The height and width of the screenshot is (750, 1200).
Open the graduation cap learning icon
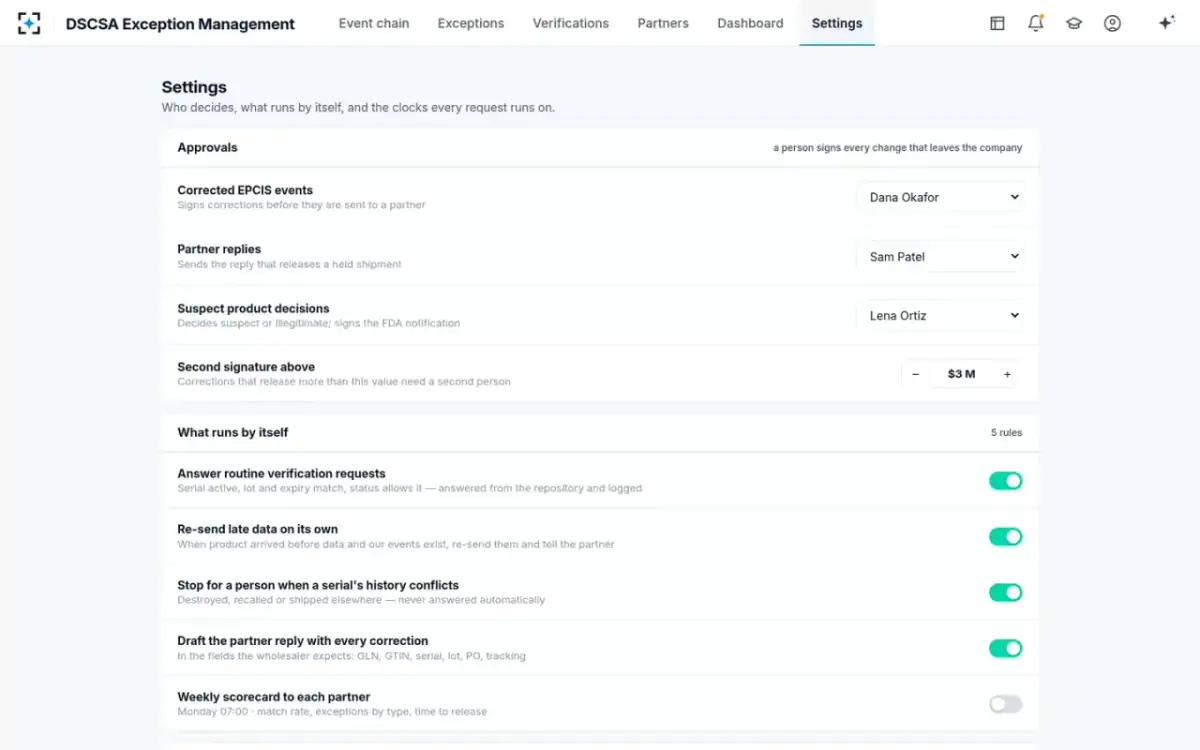pos(1074,23)
